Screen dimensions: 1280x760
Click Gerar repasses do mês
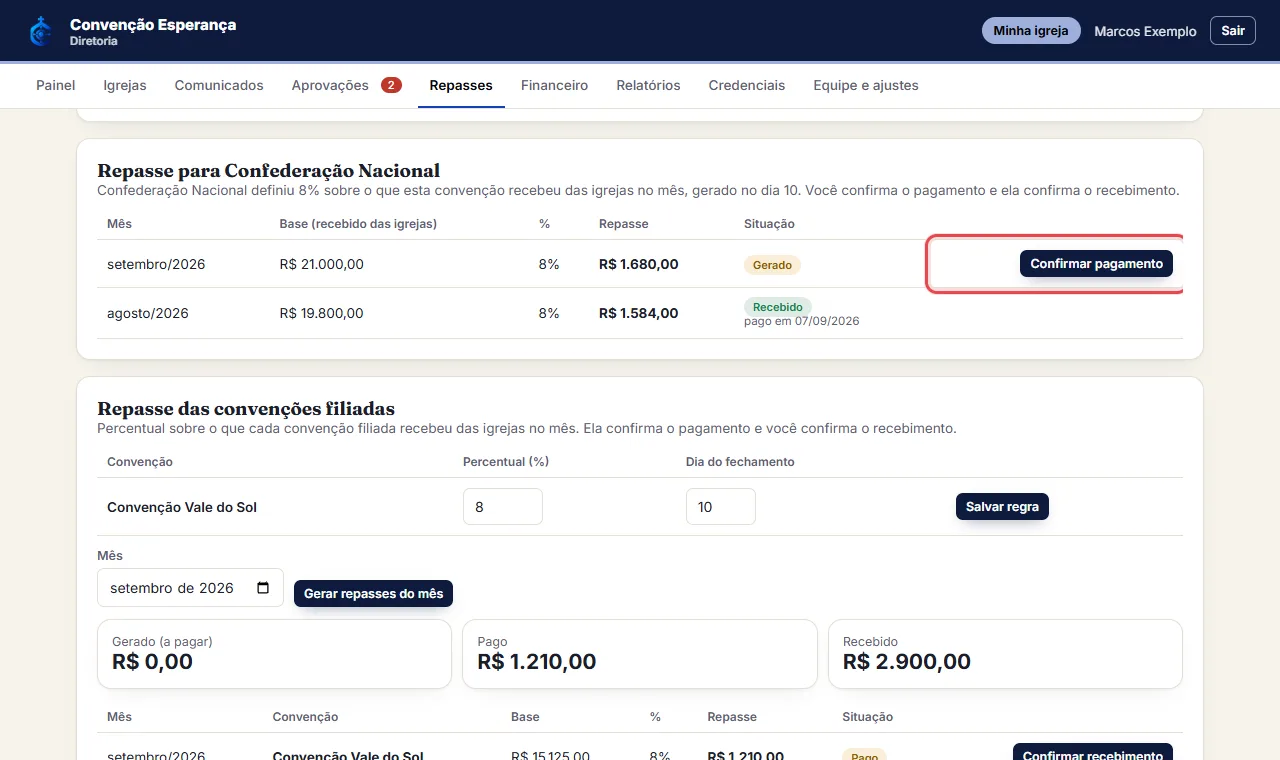point(373,594)
